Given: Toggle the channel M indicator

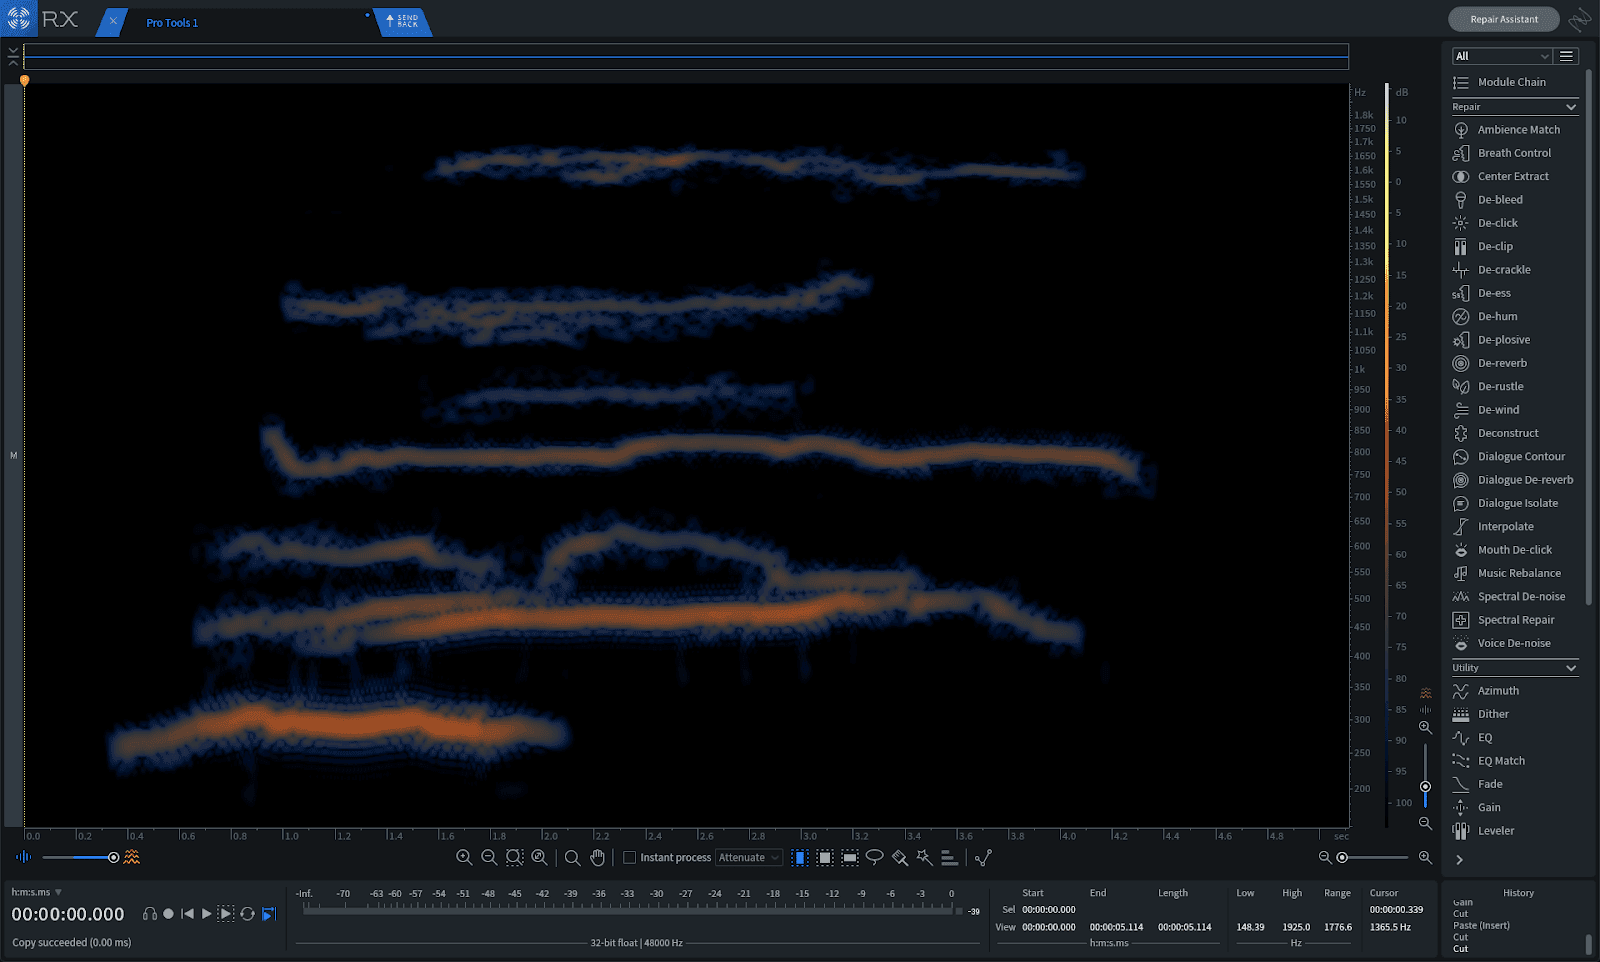Looking at the screenshot, I should (x=14, y=456).
